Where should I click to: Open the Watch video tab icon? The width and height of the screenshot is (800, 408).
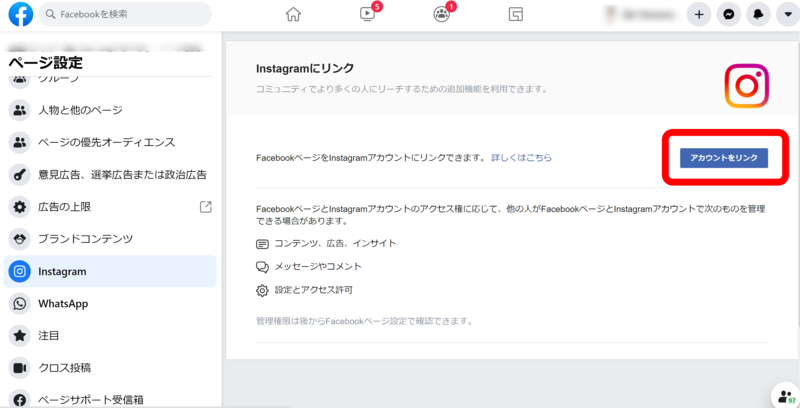(367, 14)
